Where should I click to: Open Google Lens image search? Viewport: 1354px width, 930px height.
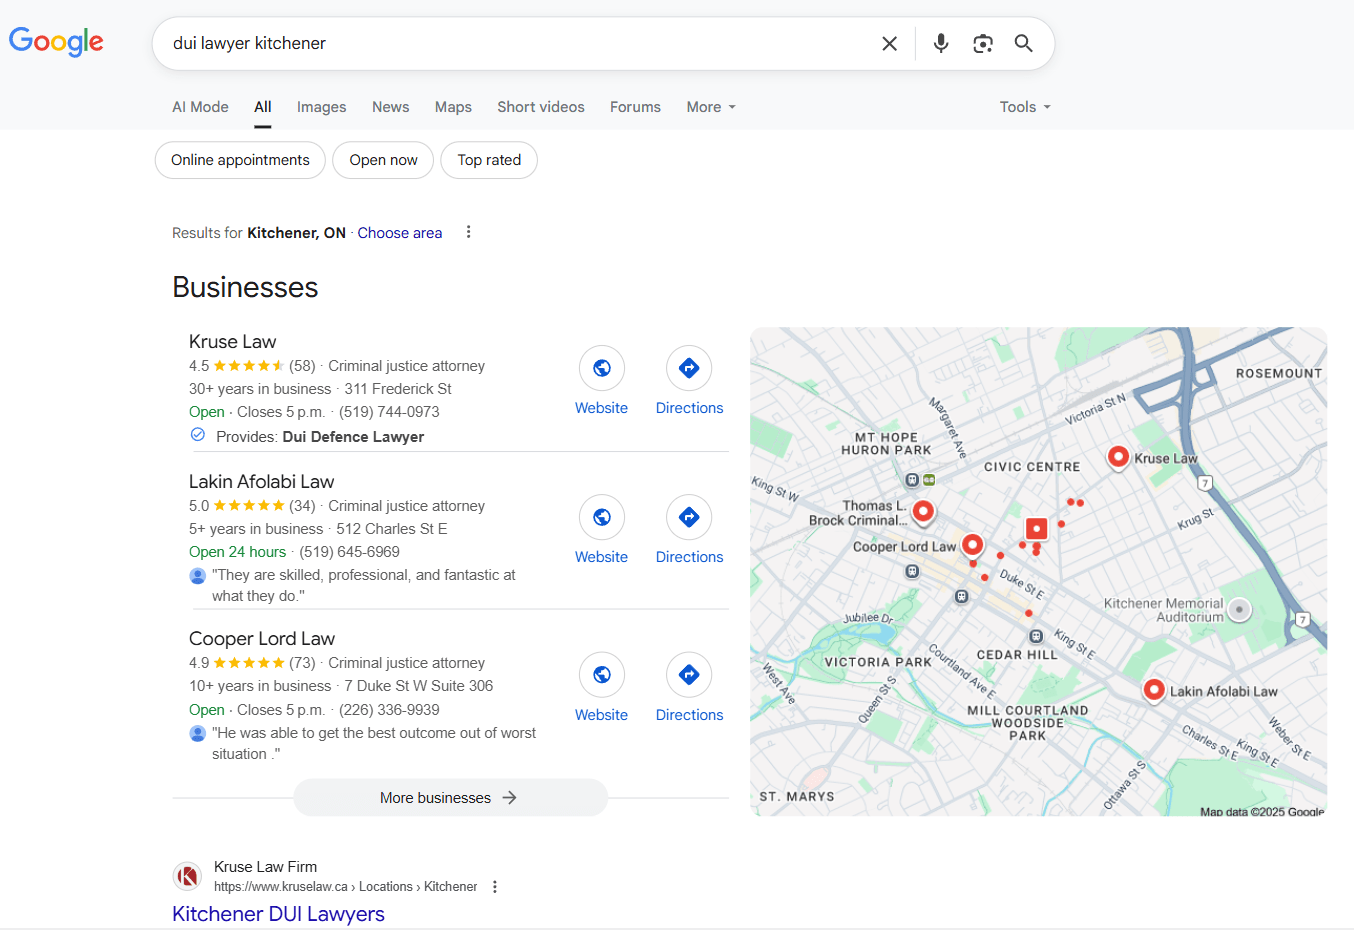point(982,43)
